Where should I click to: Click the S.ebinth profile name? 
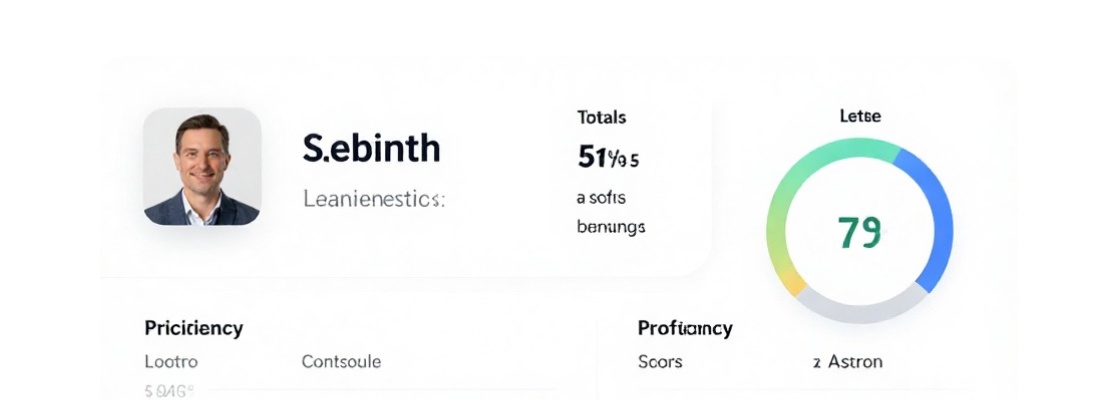click(371, 148)
